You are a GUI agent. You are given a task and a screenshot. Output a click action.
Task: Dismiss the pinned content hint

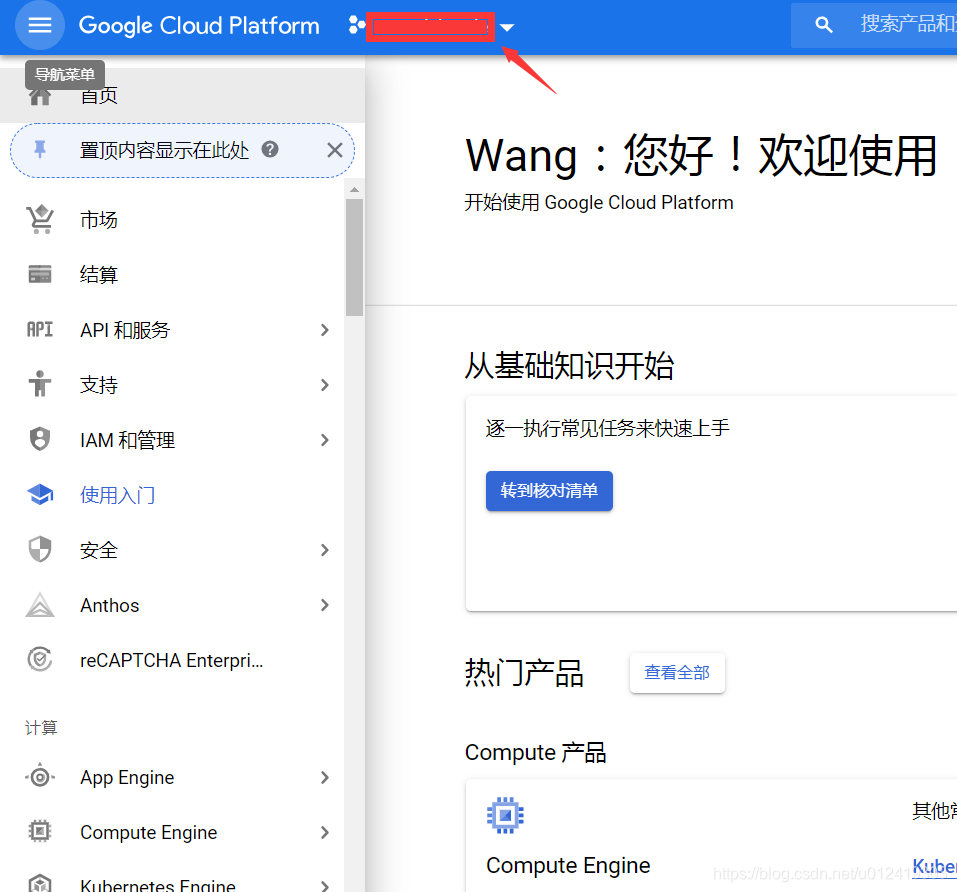click(334, 150)
